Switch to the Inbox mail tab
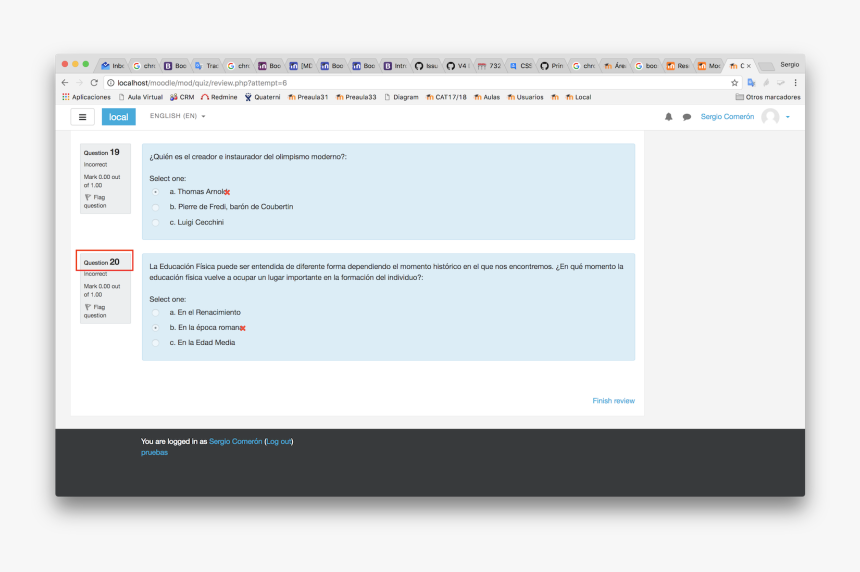Screen dimensions: 860x572 (112, 66)
